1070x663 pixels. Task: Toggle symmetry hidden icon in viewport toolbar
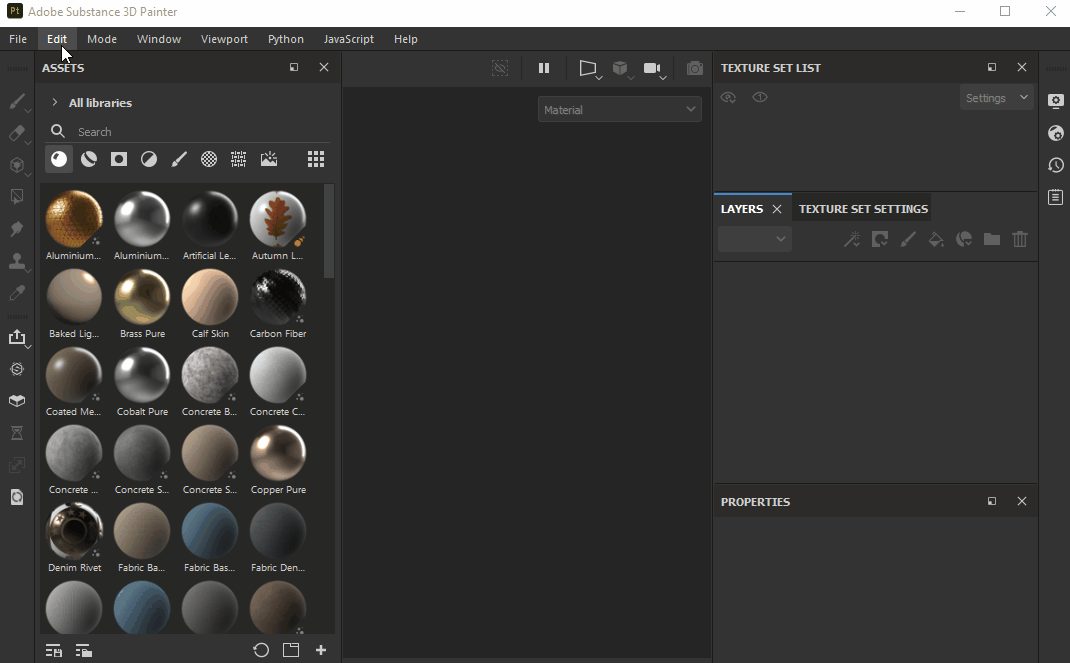tap(500, 68)
